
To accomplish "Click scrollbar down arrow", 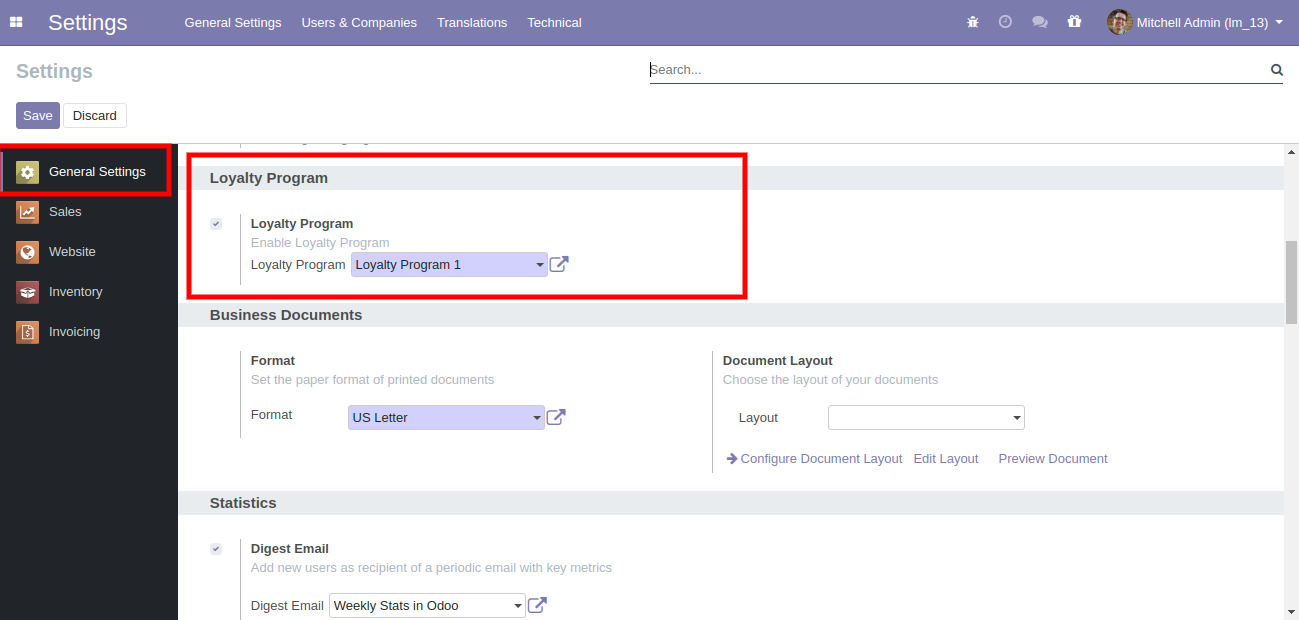I will point(1291,611).
